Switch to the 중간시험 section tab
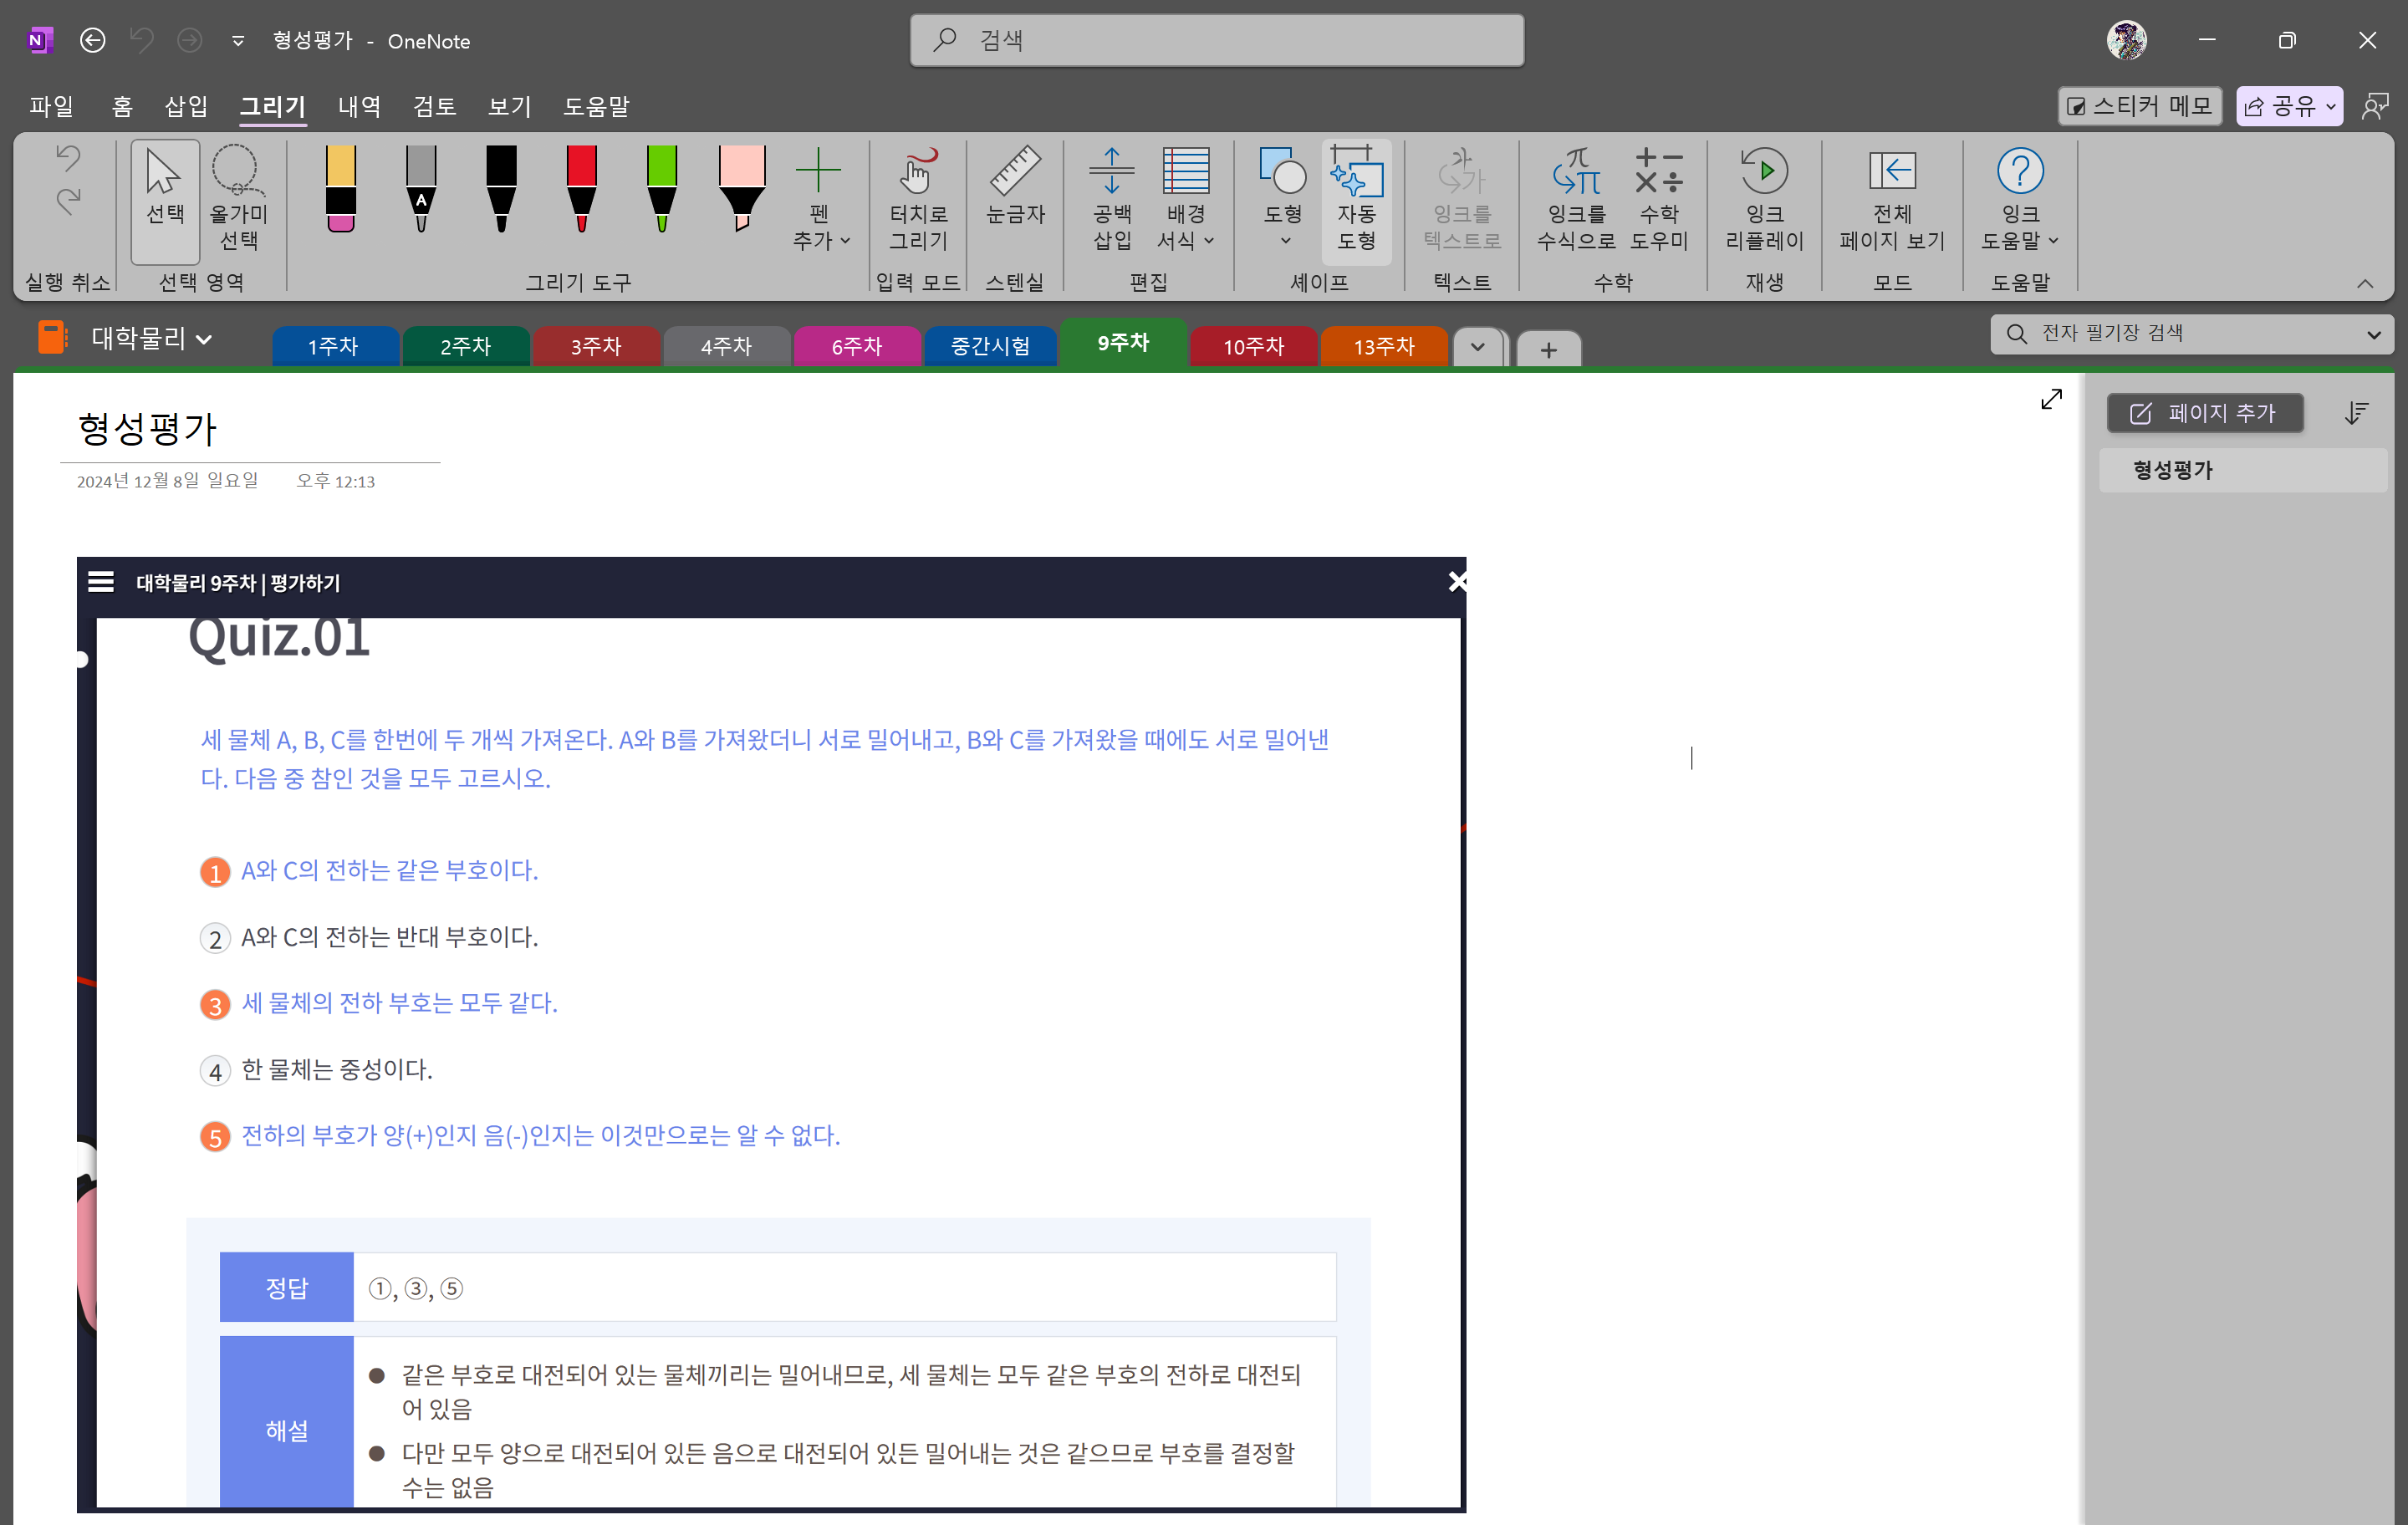Image resolution: width=2408 pixels, height=1525 pixels. point(989,346)
